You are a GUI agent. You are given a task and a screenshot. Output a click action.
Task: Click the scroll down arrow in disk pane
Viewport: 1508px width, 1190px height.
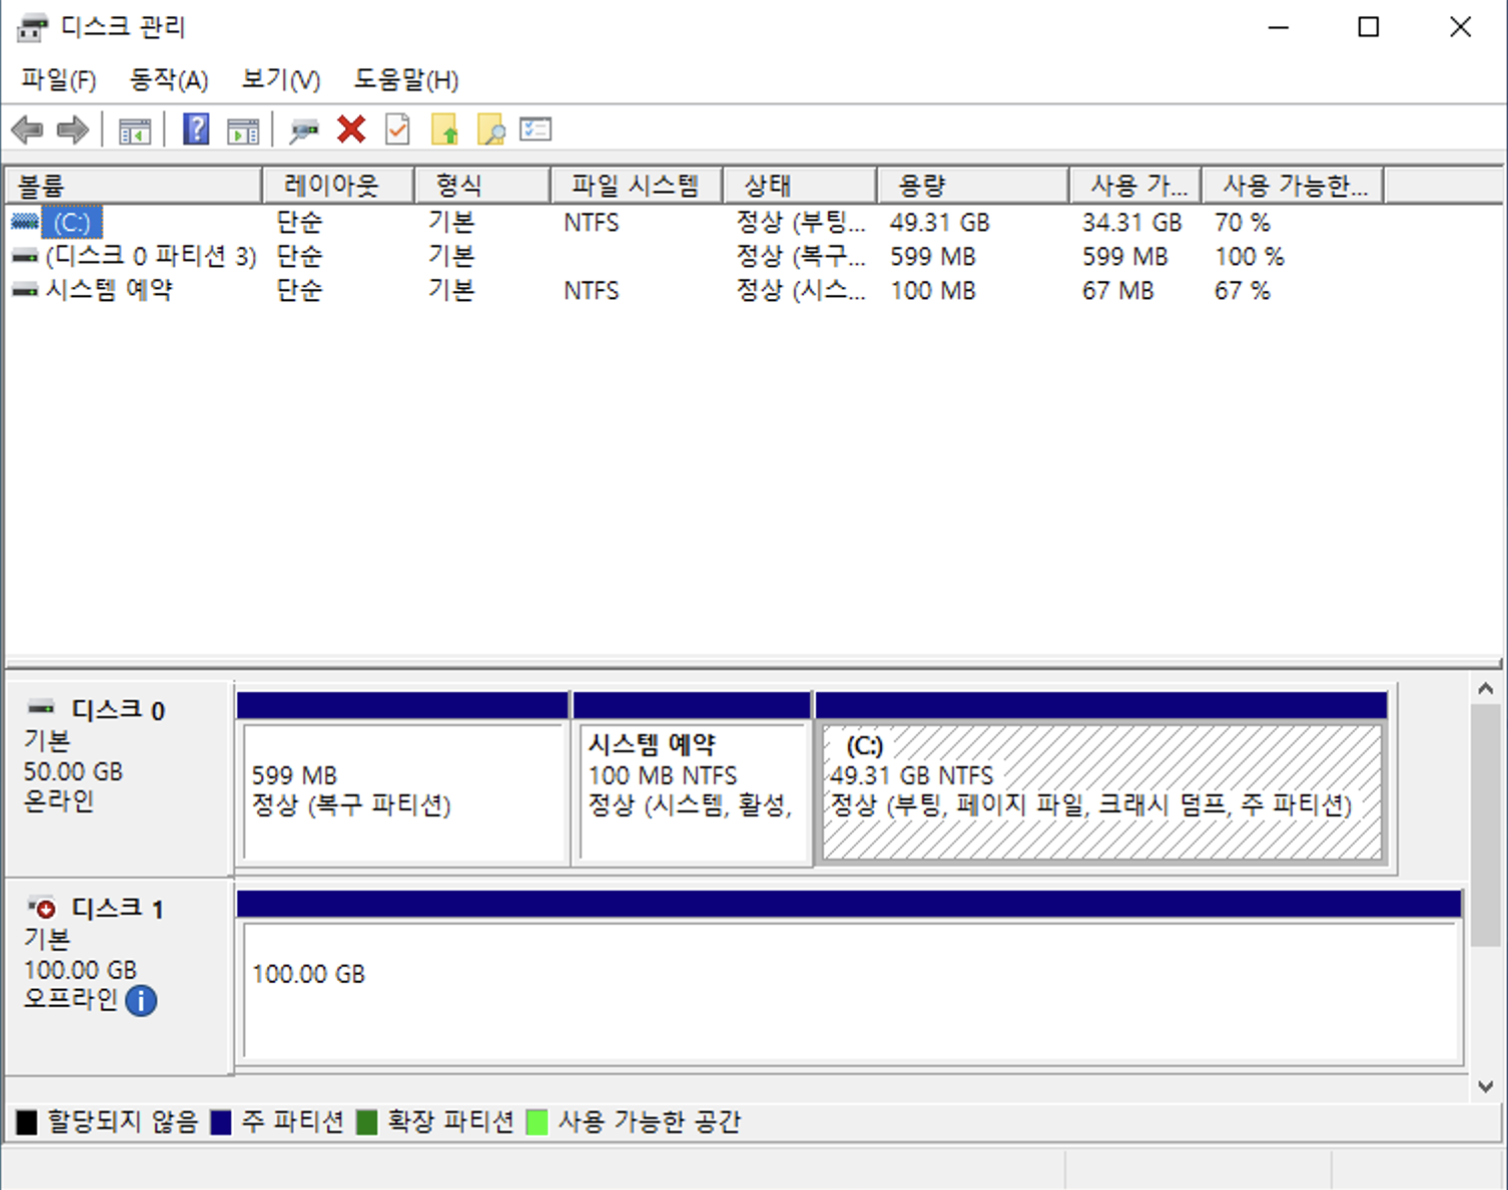(1485, 1086)
